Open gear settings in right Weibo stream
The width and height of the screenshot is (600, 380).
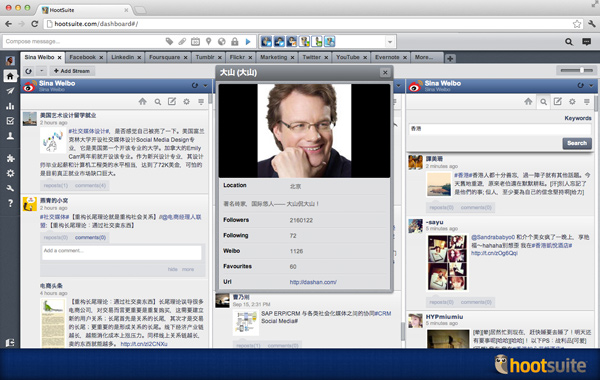click(x=572, y=101)
